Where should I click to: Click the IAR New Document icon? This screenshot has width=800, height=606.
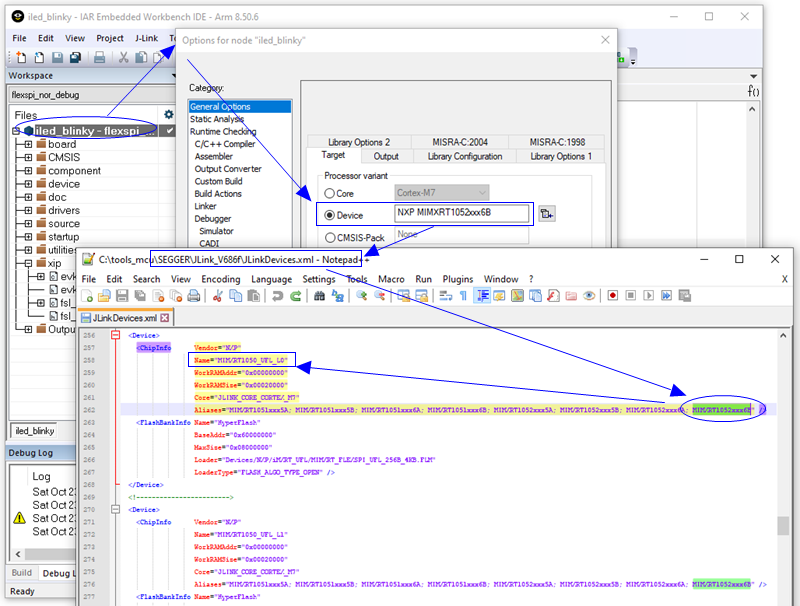click(22, 58)
